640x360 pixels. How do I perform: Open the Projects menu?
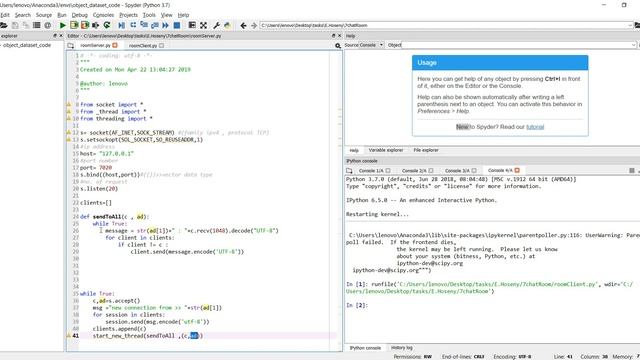[x=128, y=15]
